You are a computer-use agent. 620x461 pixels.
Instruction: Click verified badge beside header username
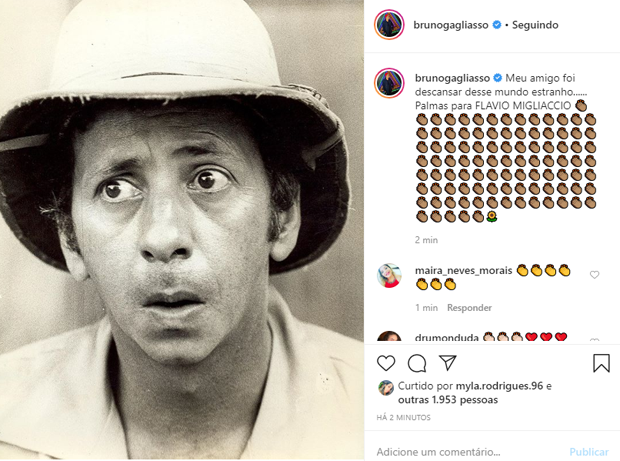click(496, 25)
